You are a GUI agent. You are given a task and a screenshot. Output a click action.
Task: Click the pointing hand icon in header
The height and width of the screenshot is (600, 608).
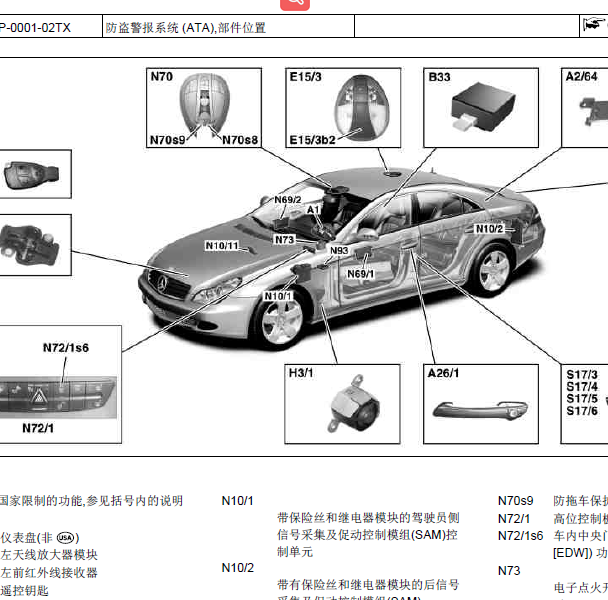(x=595, y=26)
